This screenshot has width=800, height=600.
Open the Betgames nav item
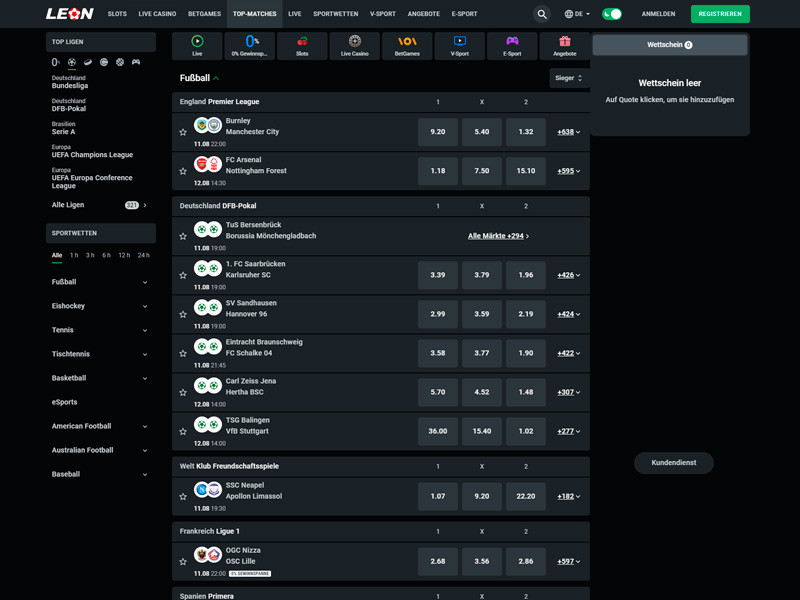205,14
